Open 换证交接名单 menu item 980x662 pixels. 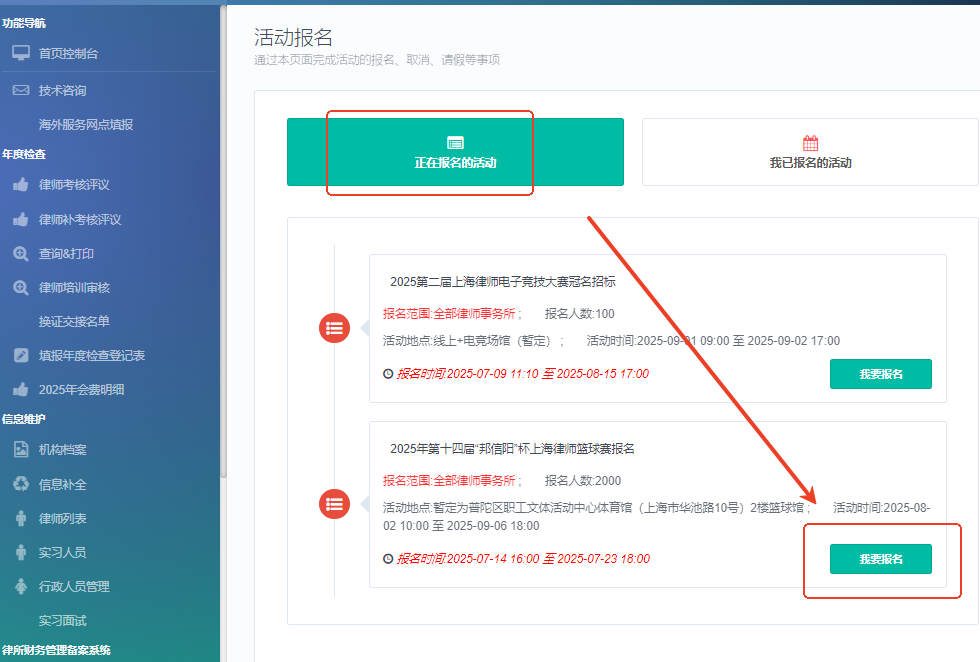(74, 322)
